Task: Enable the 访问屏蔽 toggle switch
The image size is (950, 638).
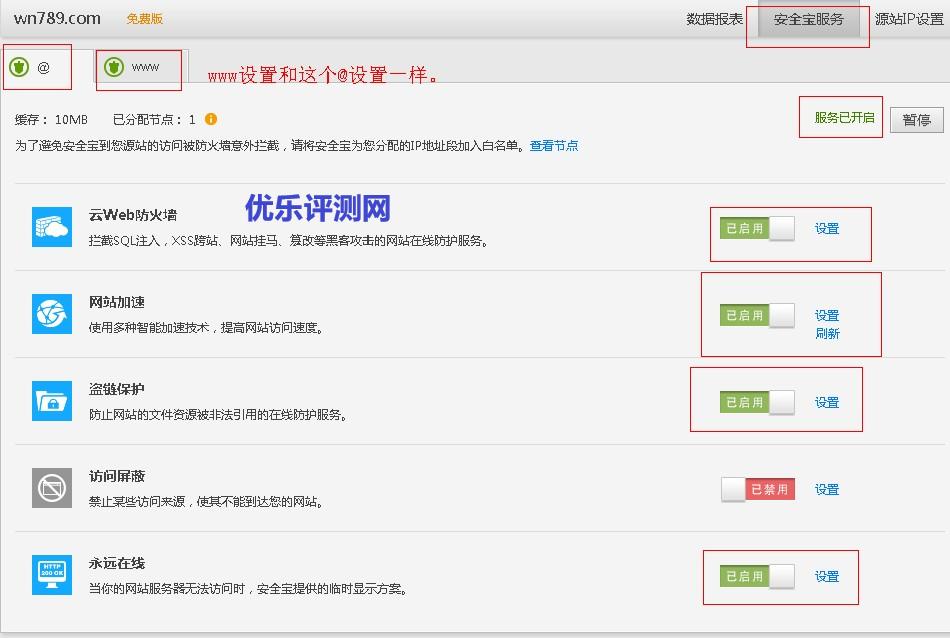Action: [x=757, y=490]
